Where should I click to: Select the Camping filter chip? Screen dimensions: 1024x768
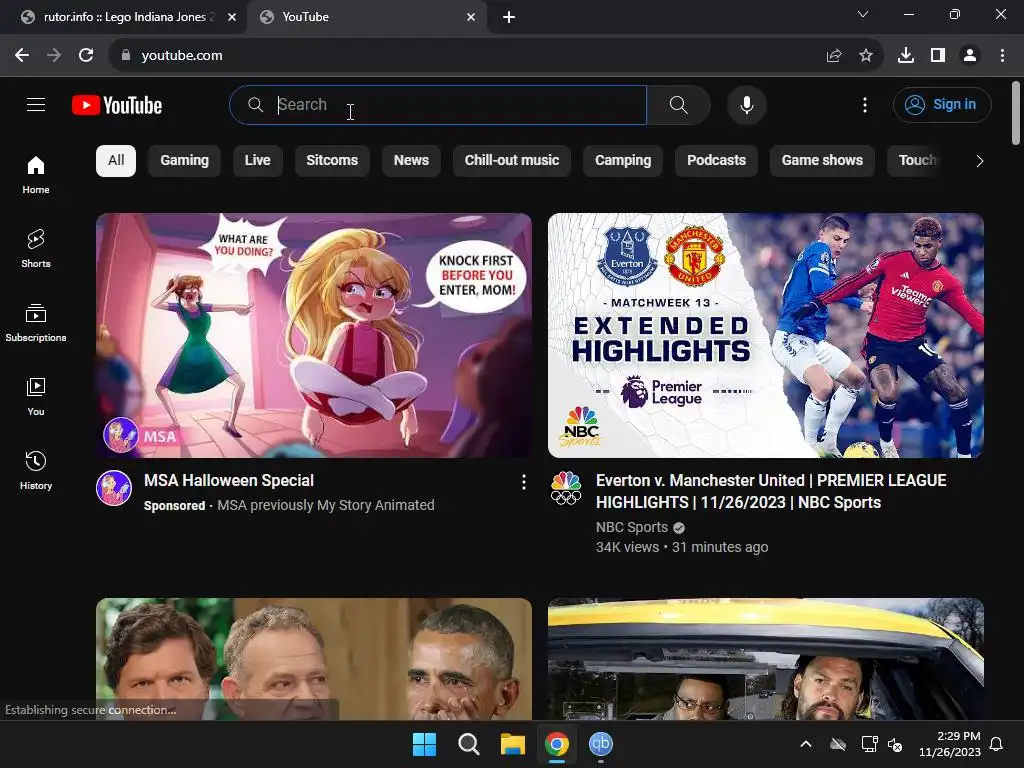pyautogui.click(x=623, y=161)
